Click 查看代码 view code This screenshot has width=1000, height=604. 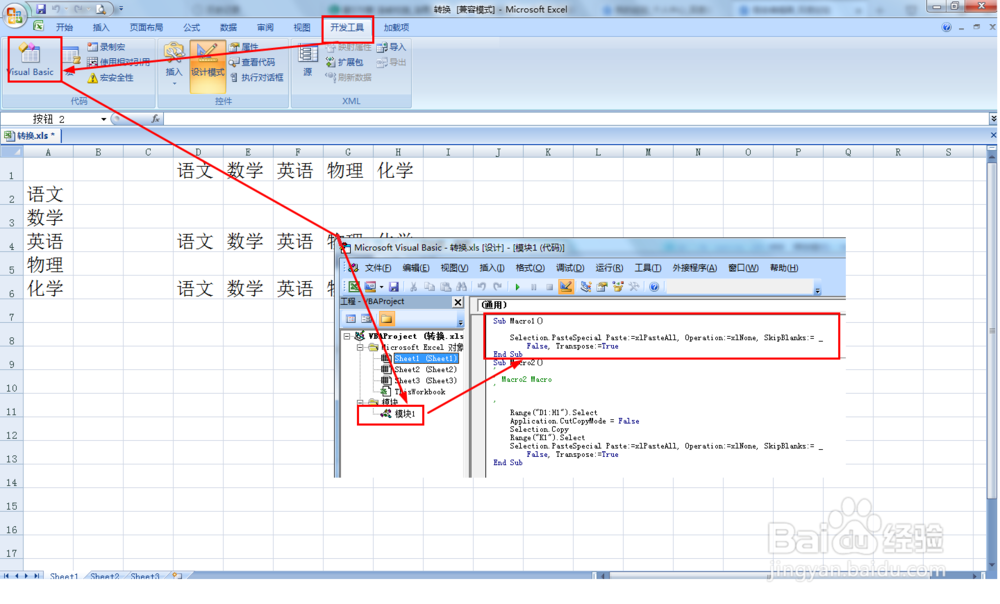[x=253, y=62]
